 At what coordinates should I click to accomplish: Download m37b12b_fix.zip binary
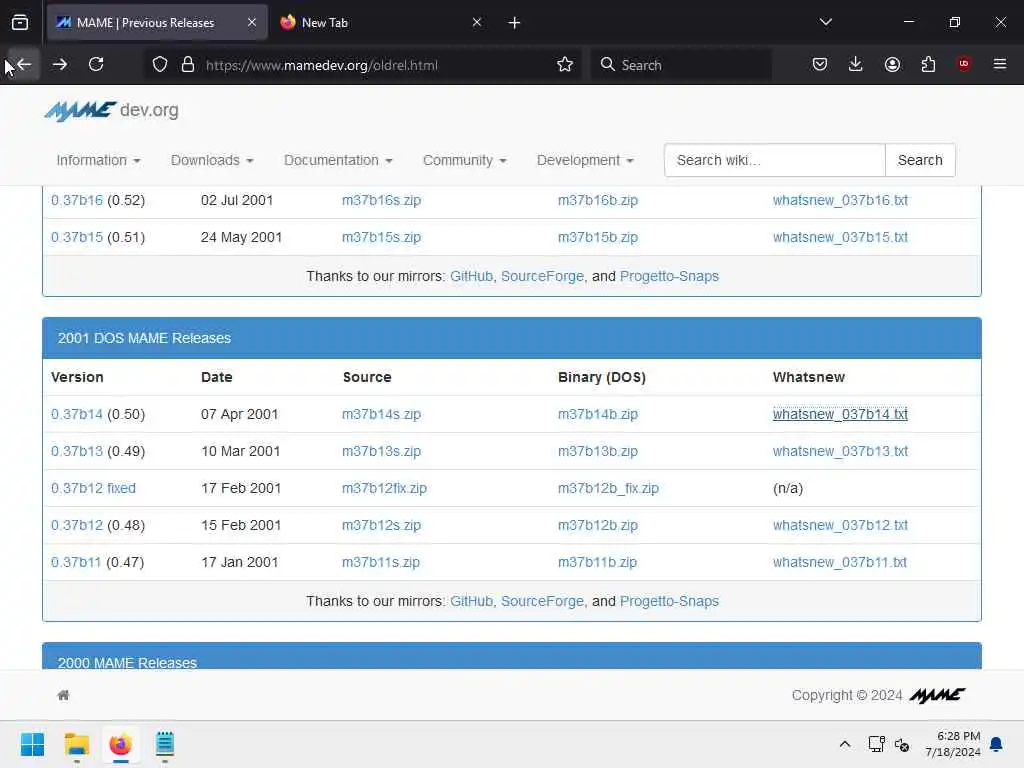(608, 488)
